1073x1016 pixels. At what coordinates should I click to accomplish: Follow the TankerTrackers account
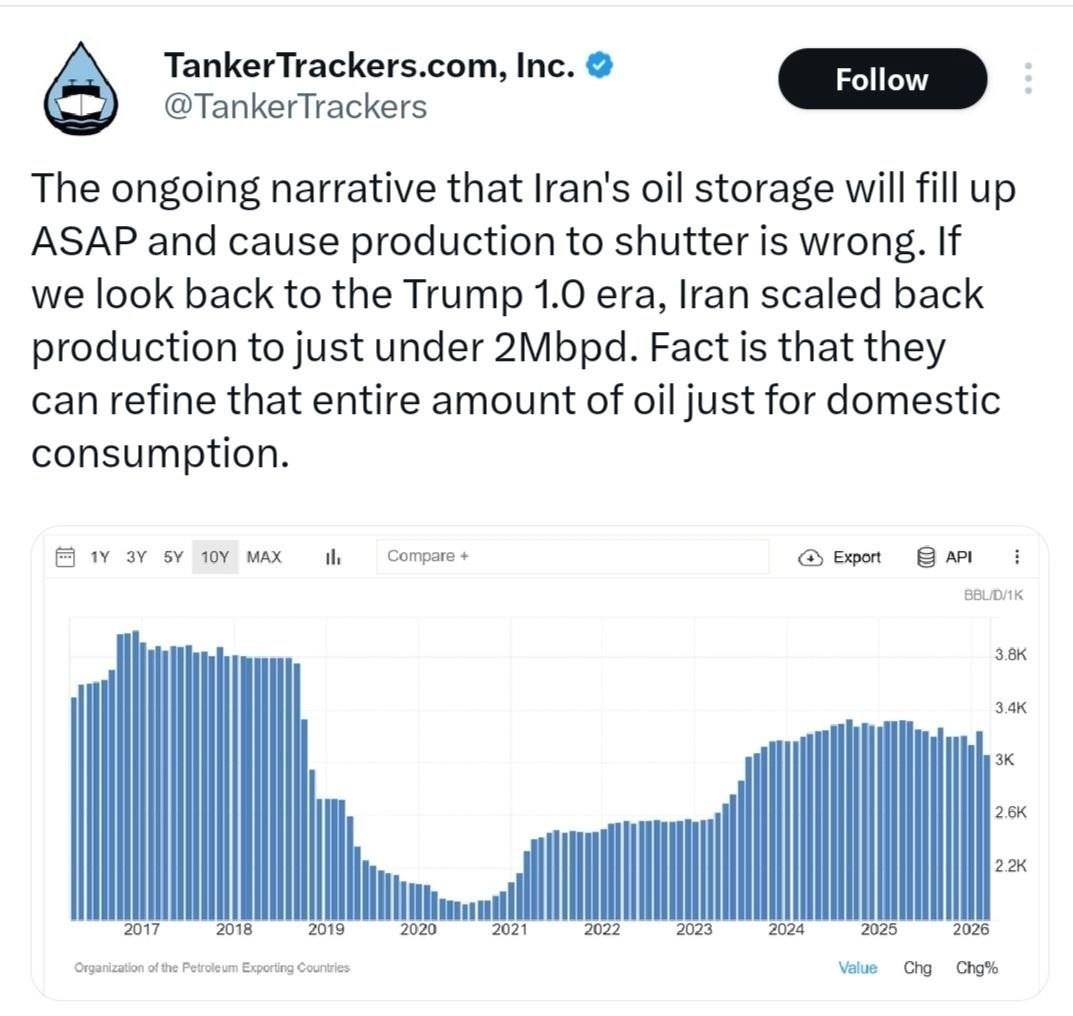click(x=882, y=79)
